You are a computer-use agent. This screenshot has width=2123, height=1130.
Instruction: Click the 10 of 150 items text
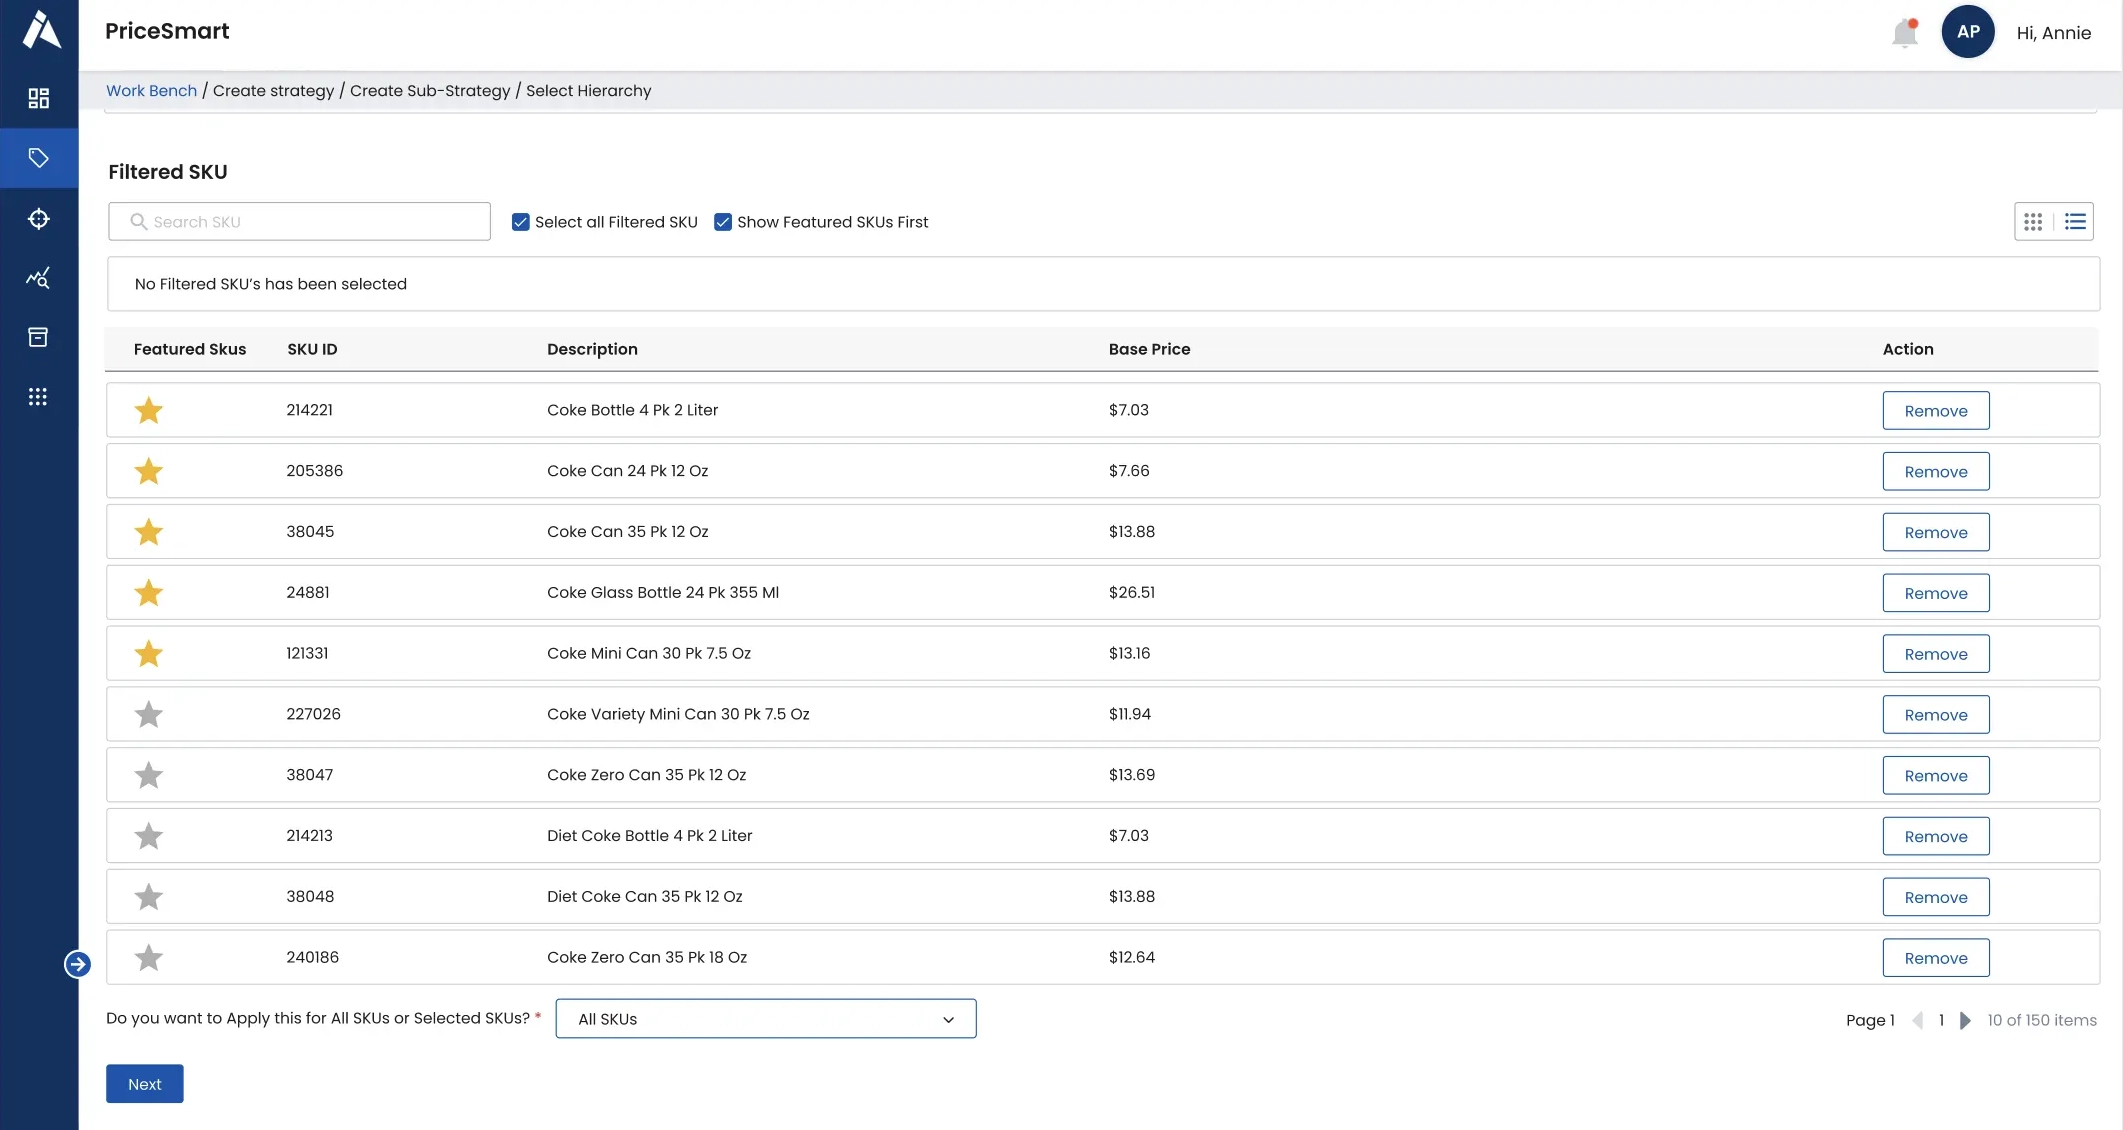click(x=2042, y=1020)
